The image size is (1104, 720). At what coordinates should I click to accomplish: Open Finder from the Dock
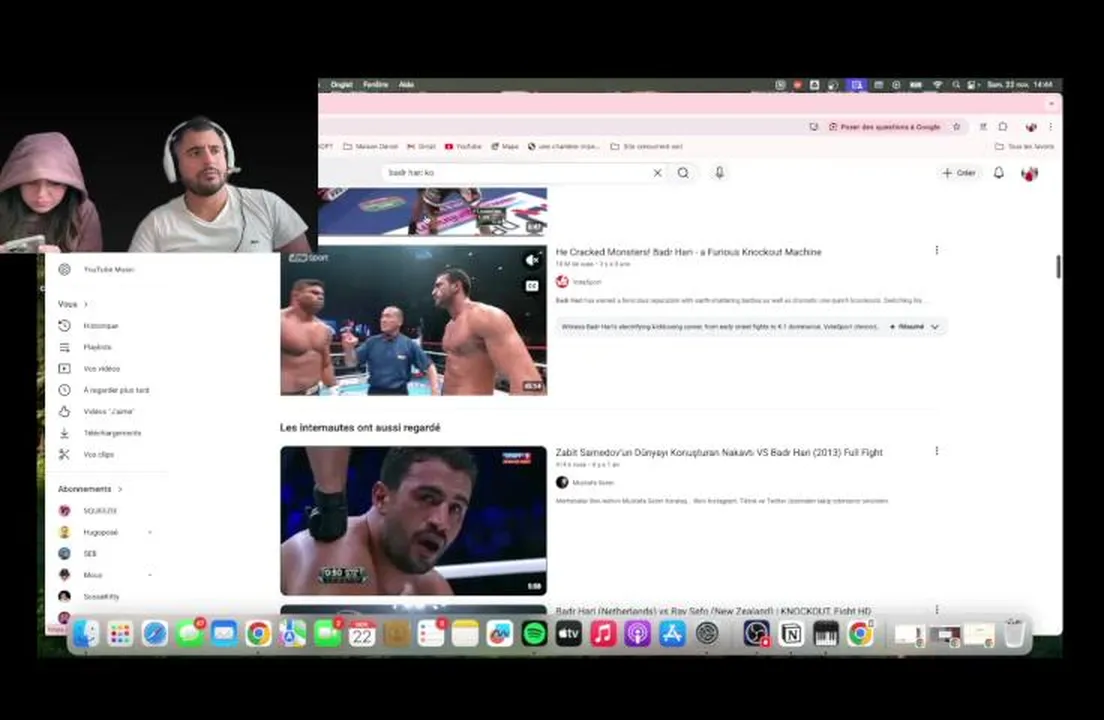pyautogui.click(x=86, y=634)
